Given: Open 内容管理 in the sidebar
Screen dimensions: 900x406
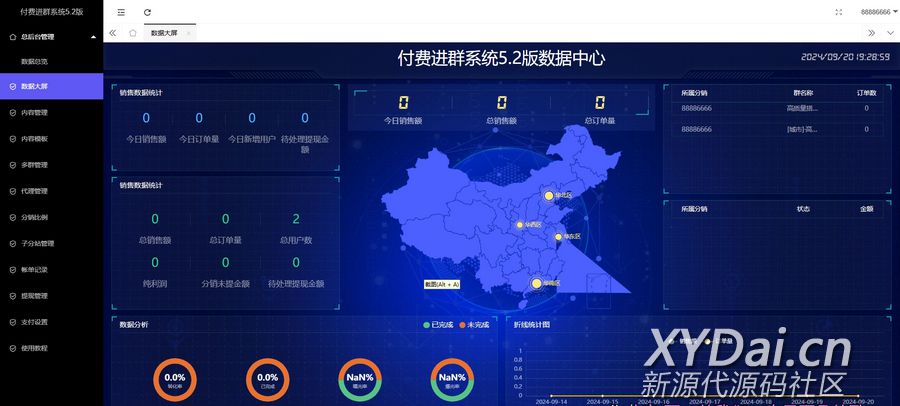Looking at the screenshot, I should coord(34,113).
